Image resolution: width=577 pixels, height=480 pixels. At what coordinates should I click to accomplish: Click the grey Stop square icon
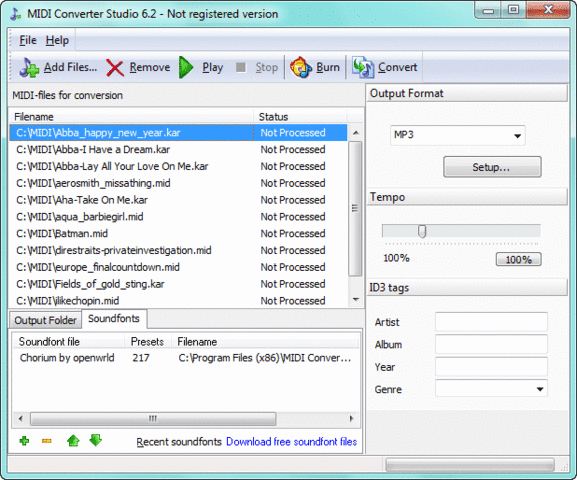pyautogui.click(x=241, y=67)
